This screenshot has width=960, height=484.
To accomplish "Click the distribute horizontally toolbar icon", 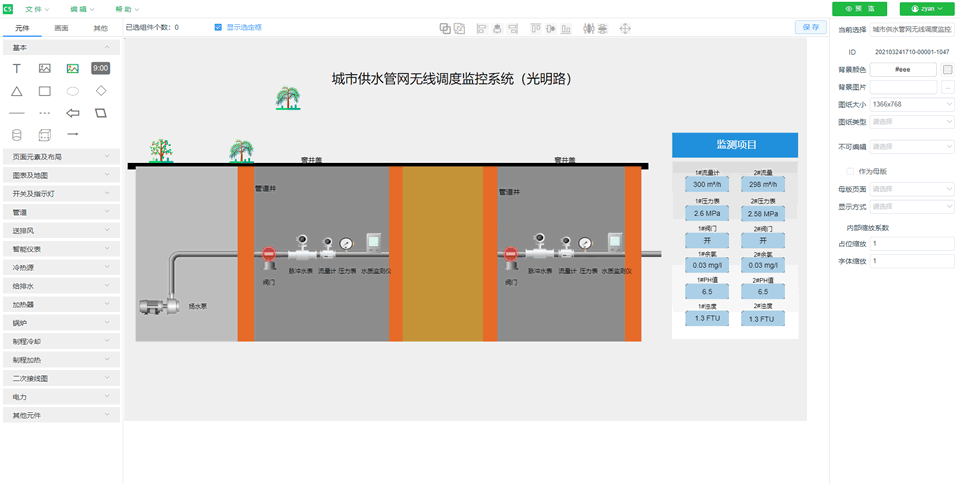I will 589,28.
